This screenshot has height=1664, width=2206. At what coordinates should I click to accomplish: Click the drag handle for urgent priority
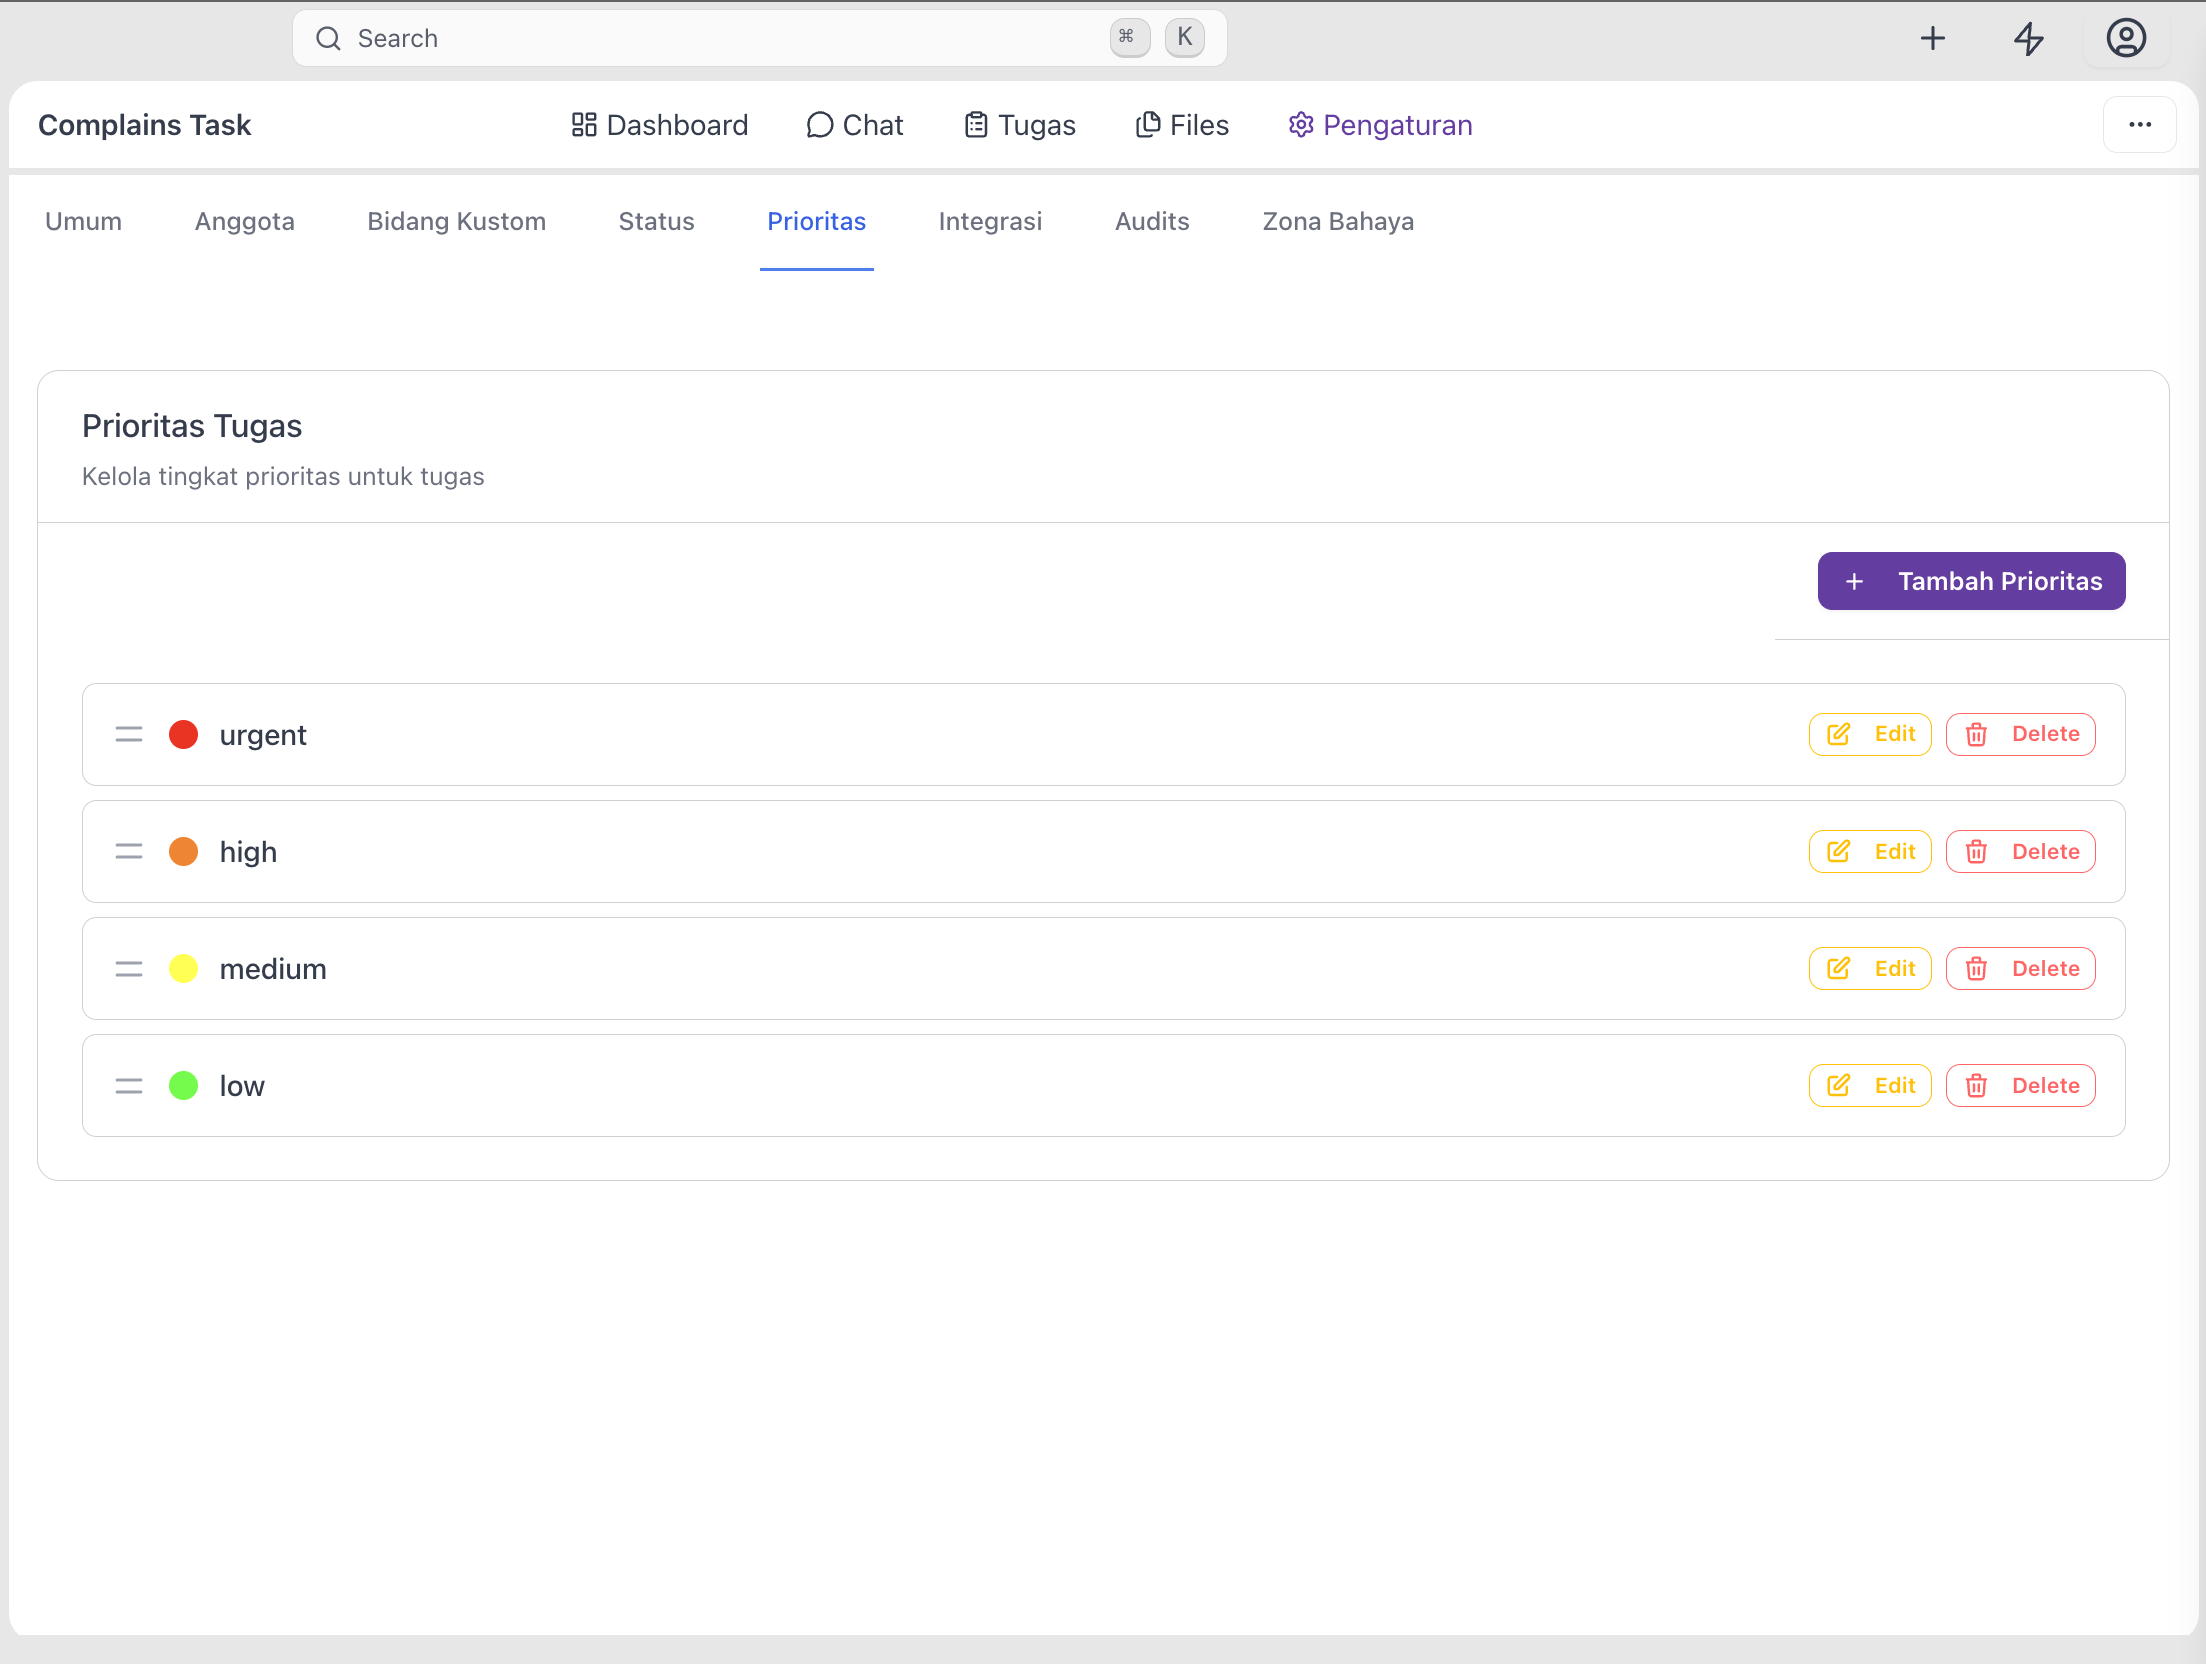[129, 735]
